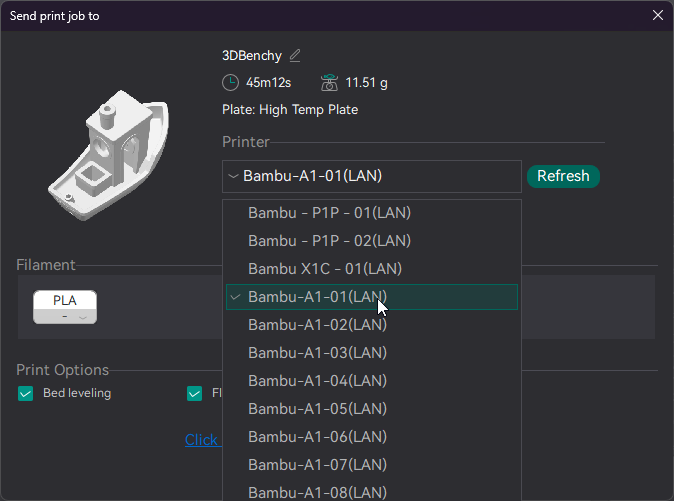Select checked Bambu-A1-01(LAN) list entry
Screen dimensions: 674x501
click(x=372, y=297)
